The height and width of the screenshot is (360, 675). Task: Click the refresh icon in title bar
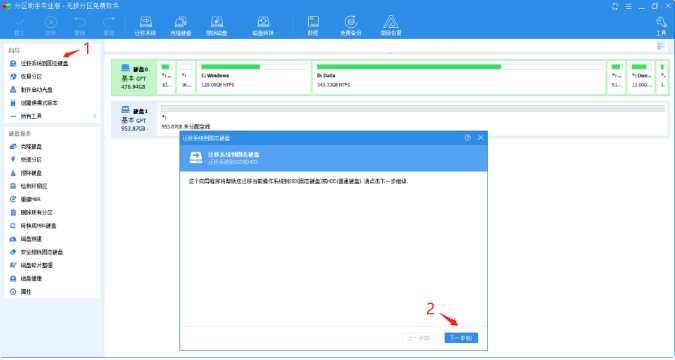point(615,6)
